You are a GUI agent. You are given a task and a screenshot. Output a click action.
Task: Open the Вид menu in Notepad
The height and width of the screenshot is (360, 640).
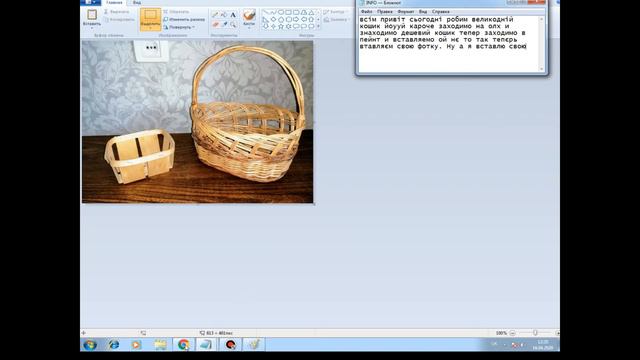423,11
